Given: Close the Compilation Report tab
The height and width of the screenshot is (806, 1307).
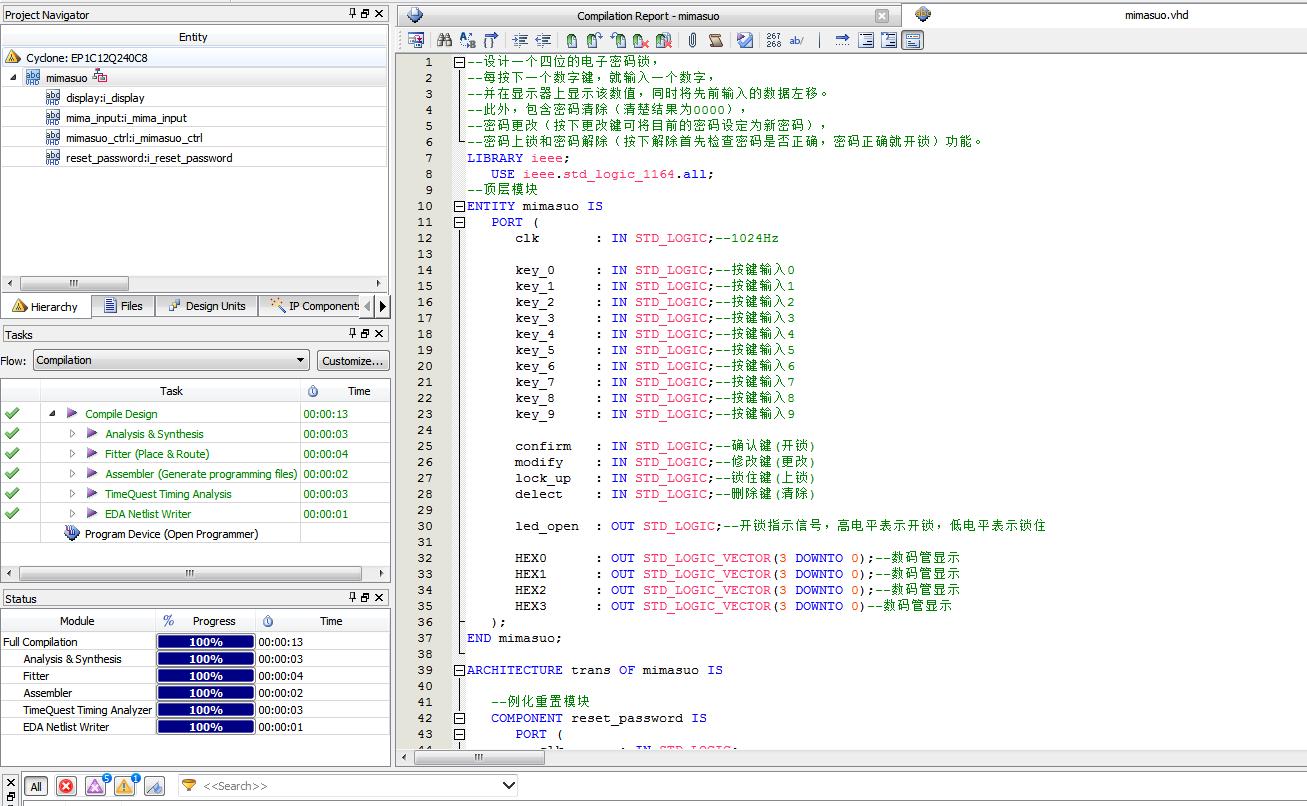Looking at the screenshot, I should tap(881, 16).
